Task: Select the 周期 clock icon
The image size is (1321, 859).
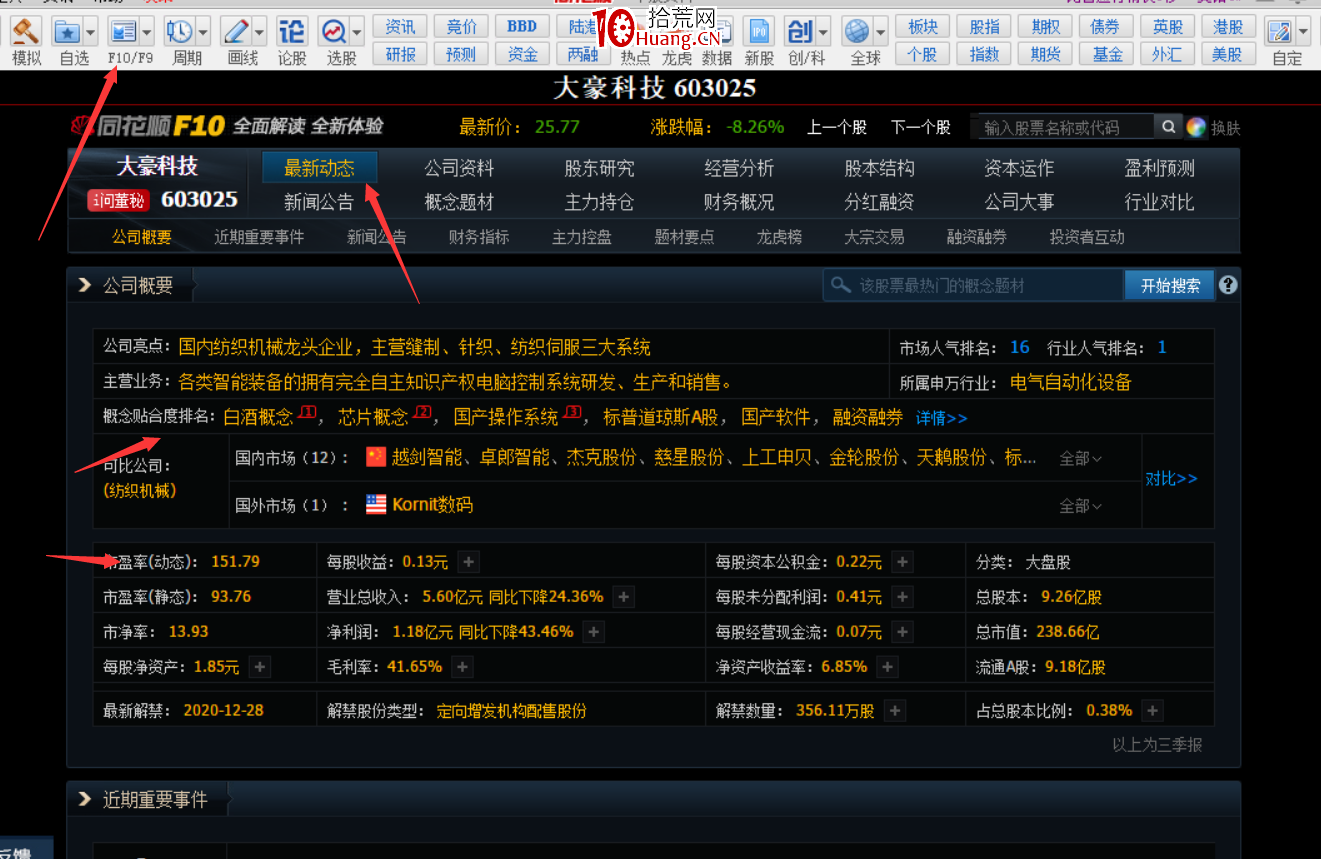Action: click(x=180, y=31)
